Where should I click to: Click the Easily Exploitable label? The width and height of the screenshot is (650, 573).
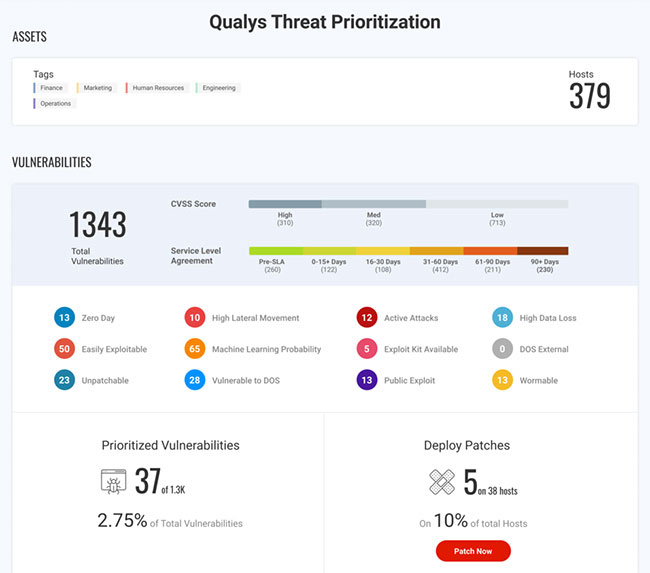point(114,349)
